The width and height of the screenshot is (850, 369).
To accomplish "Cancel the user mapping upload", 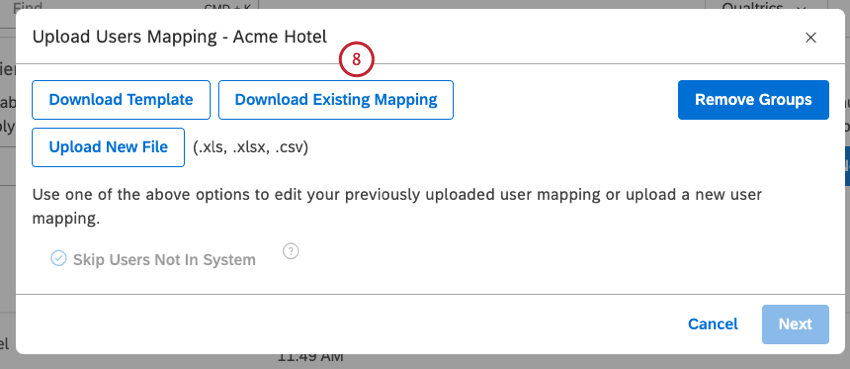I will tap(713, 324).
